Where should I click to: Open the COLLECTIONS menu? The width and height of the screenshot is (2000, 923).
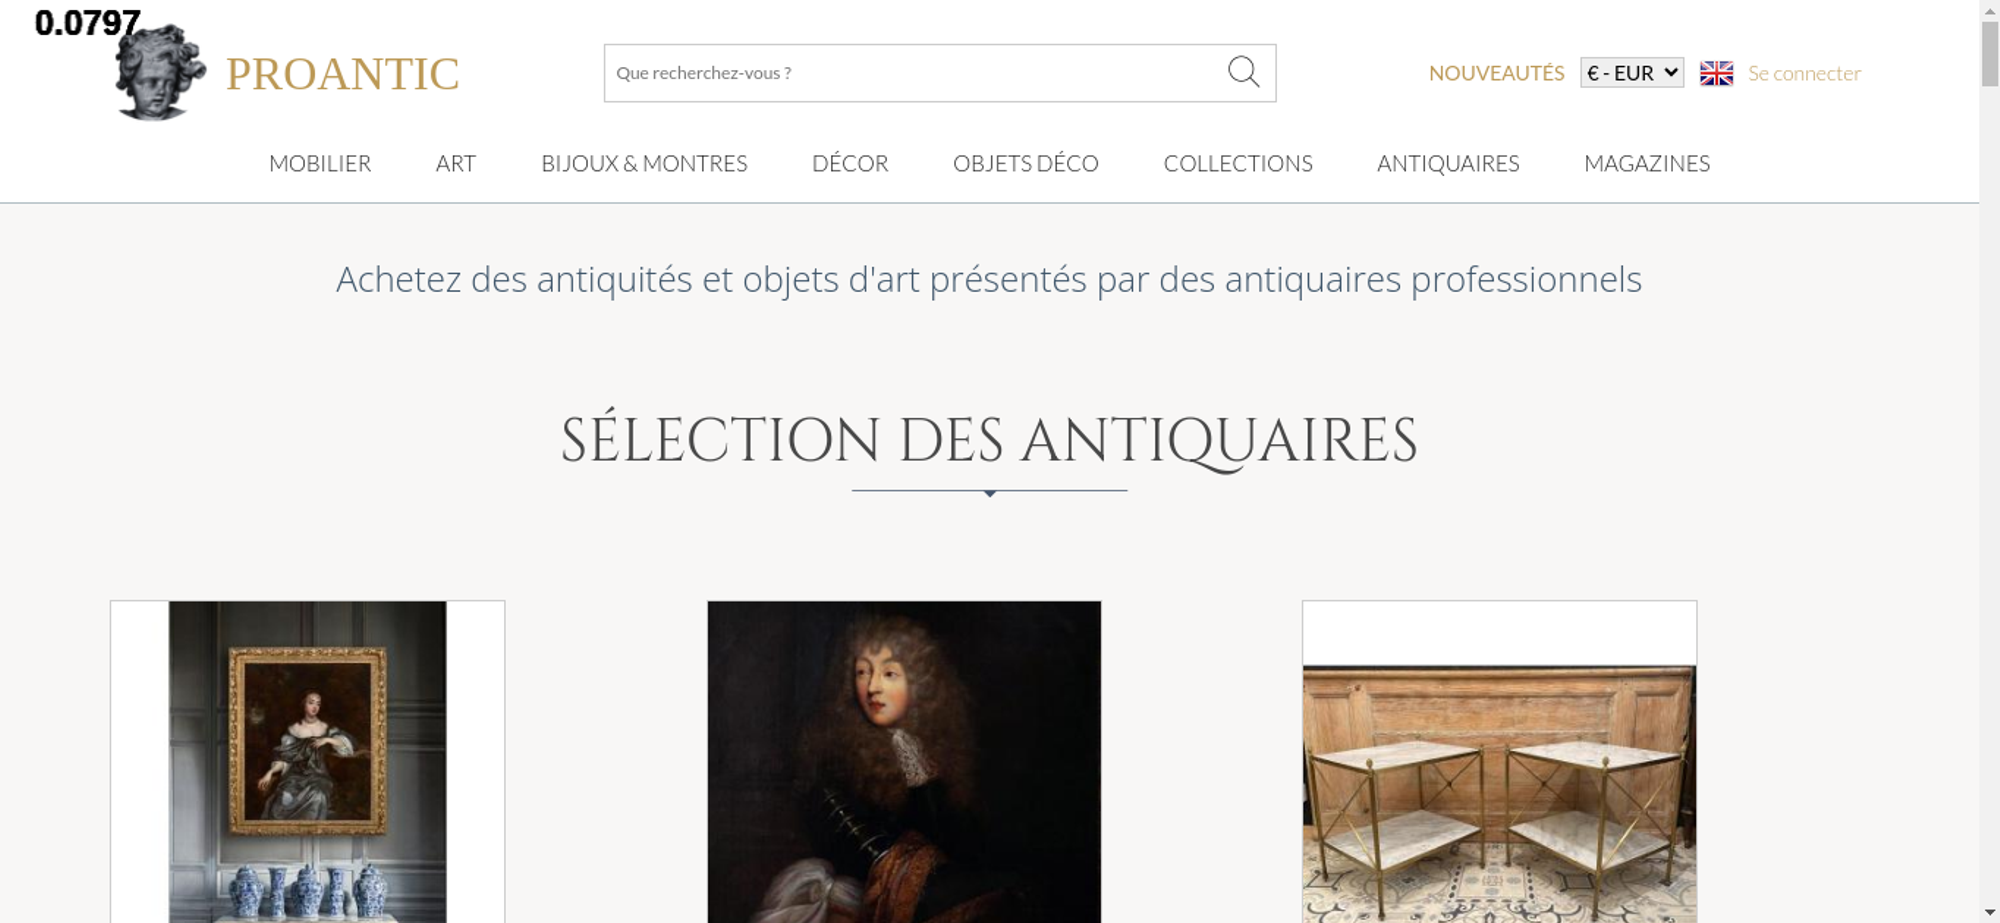pos(1238,163)
